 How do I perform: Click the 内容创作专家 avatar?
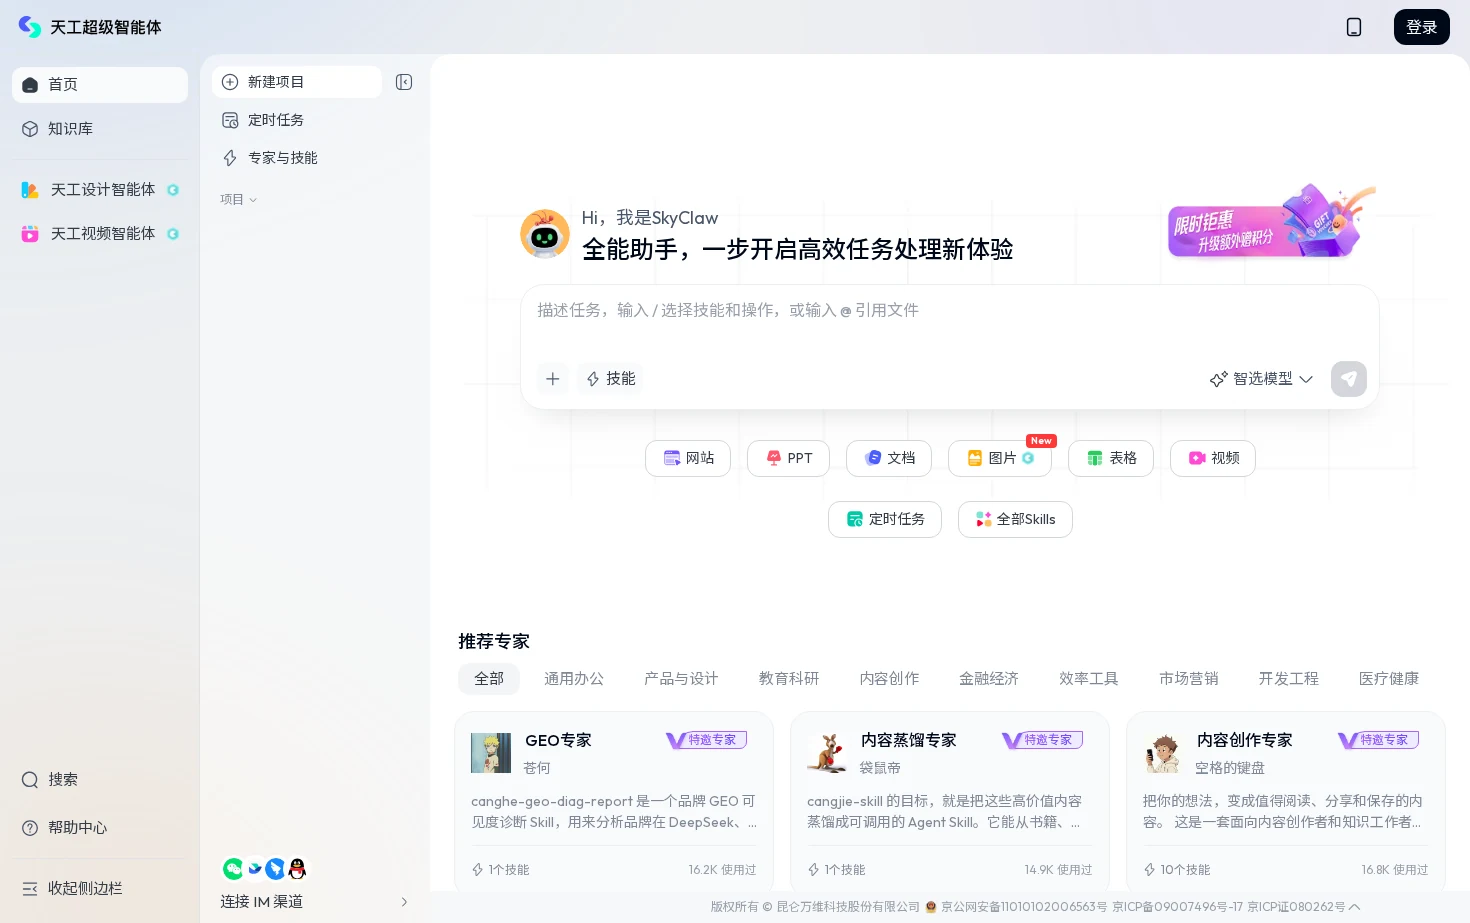[1163, 753]
